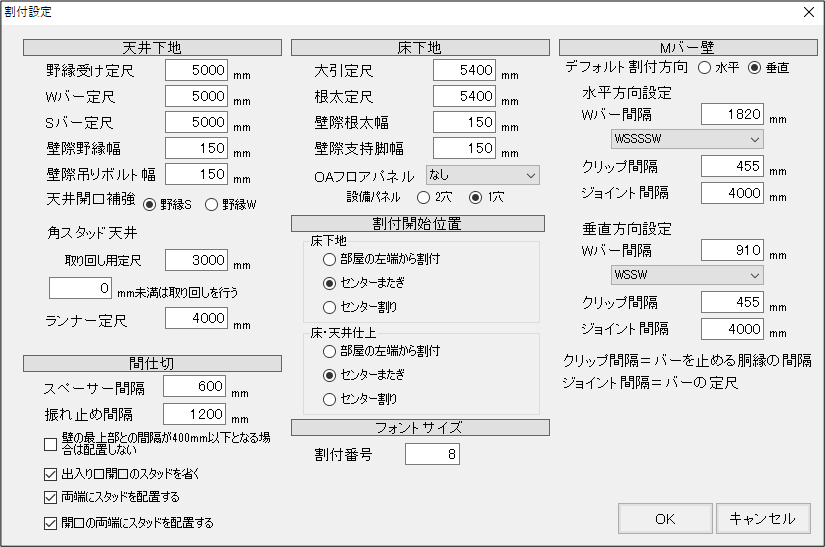The height and width of the screenshot is (547, 825).
Task: Expand the WSSSSW pattern dropdown
Action: [686, 138]
